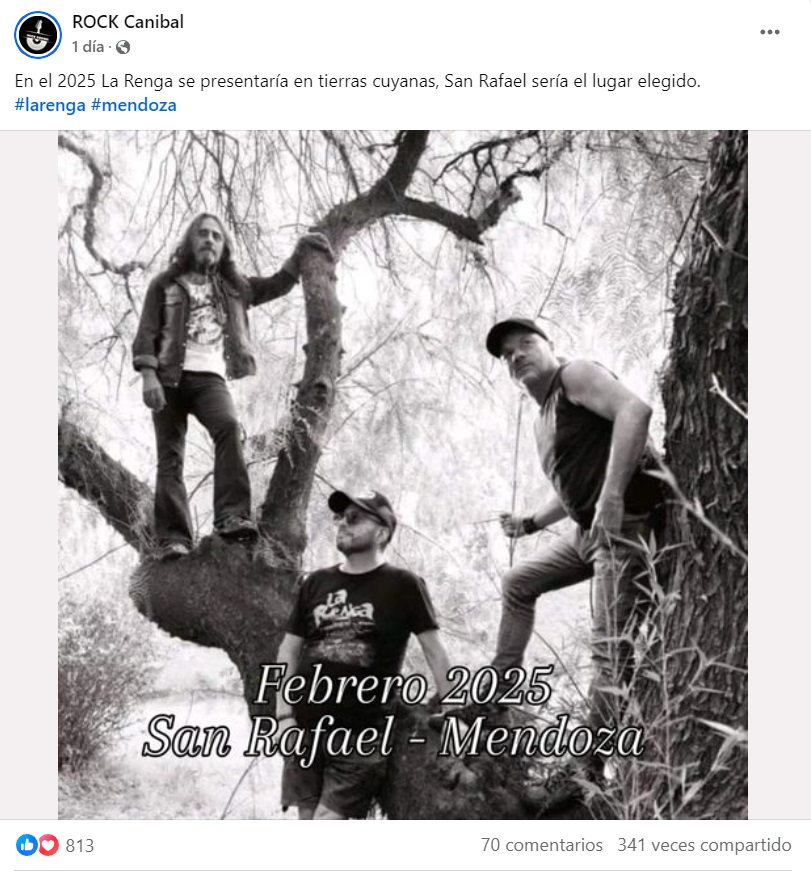
Task: Click the 'Febrero 2025' text on photo
Action: pyautogui.click(x=404, y=686)
